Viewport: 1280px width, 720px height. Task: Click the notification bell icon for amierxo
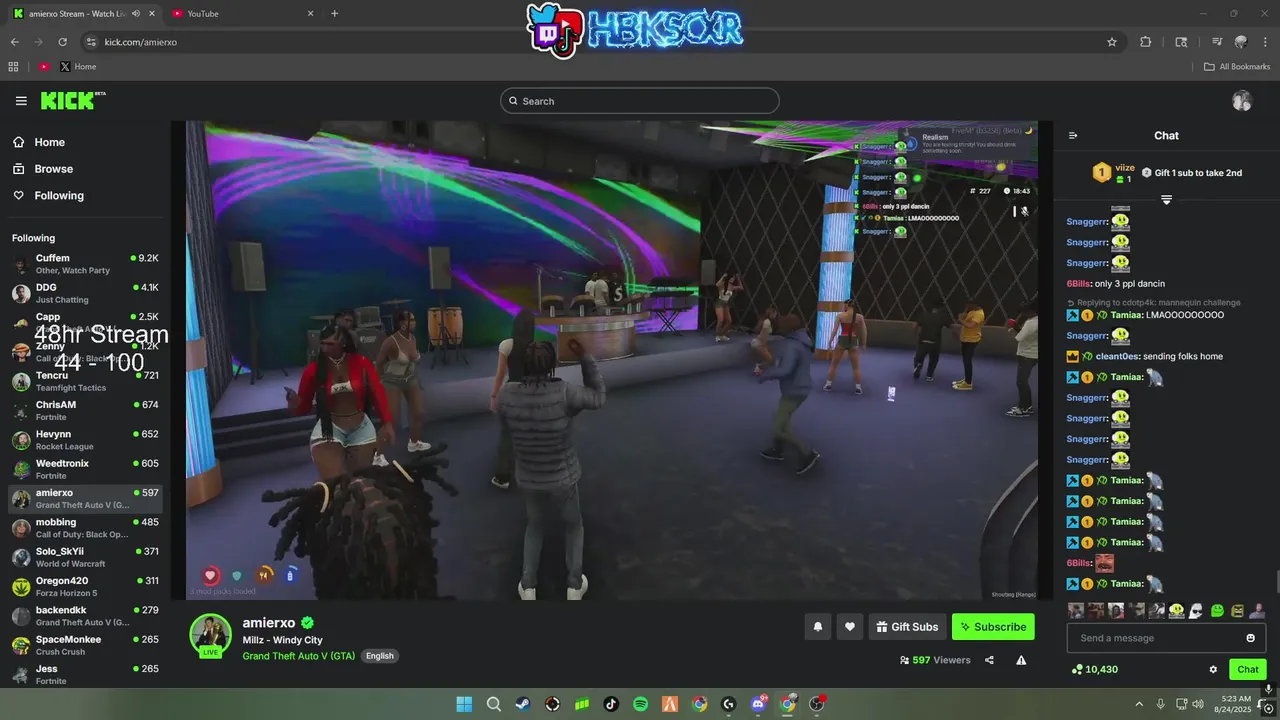tap(817, 627)
